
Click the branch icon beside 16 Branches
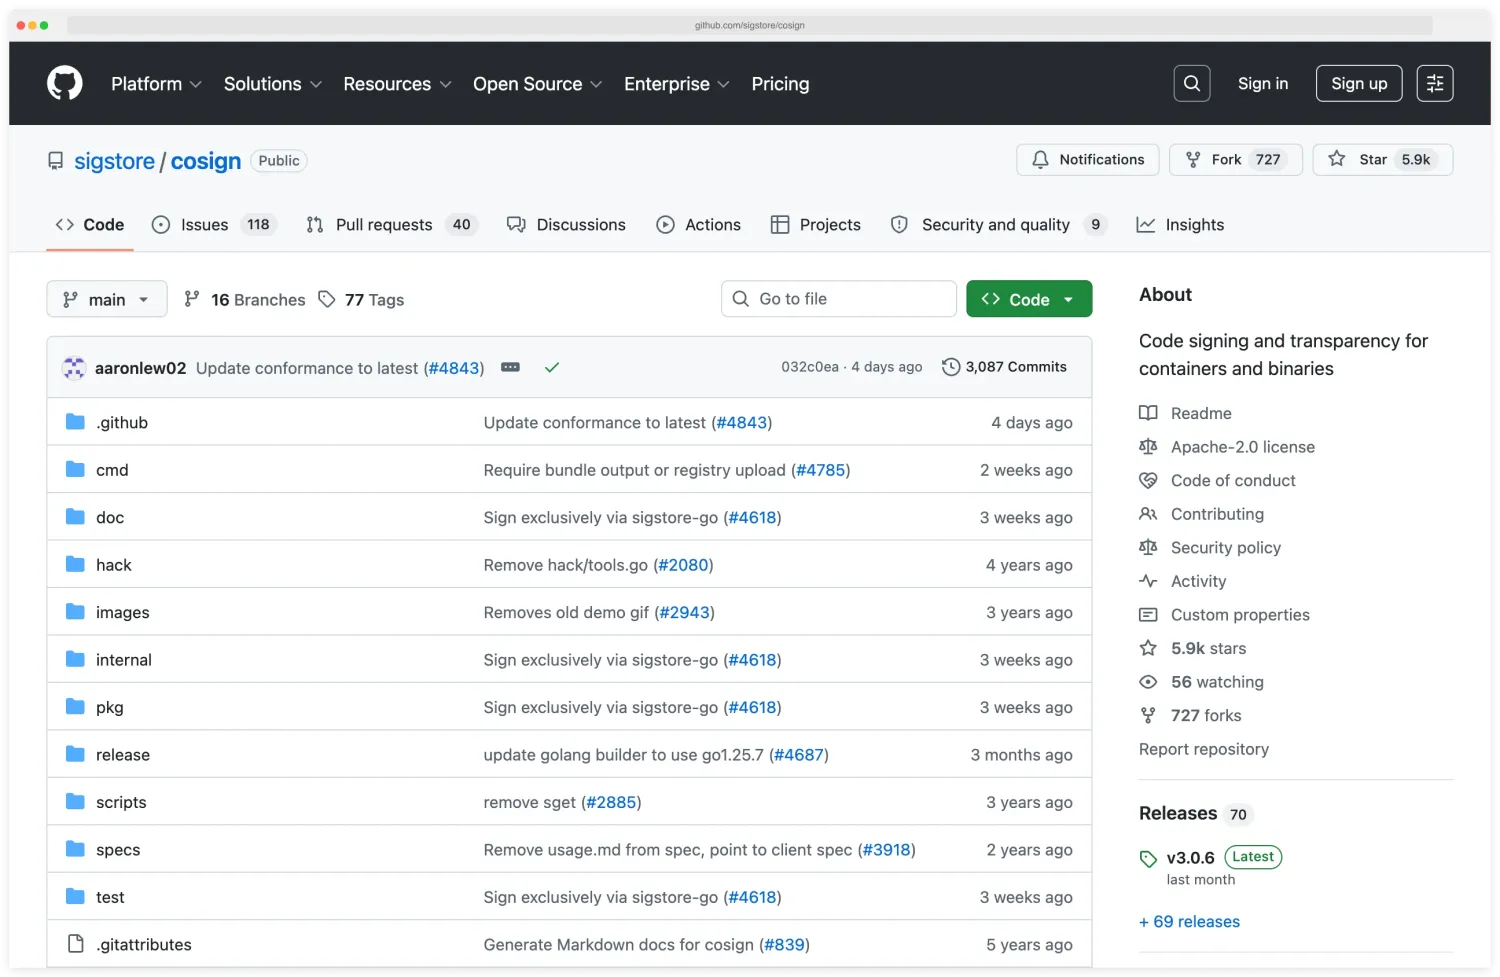[x=192, y=299]
